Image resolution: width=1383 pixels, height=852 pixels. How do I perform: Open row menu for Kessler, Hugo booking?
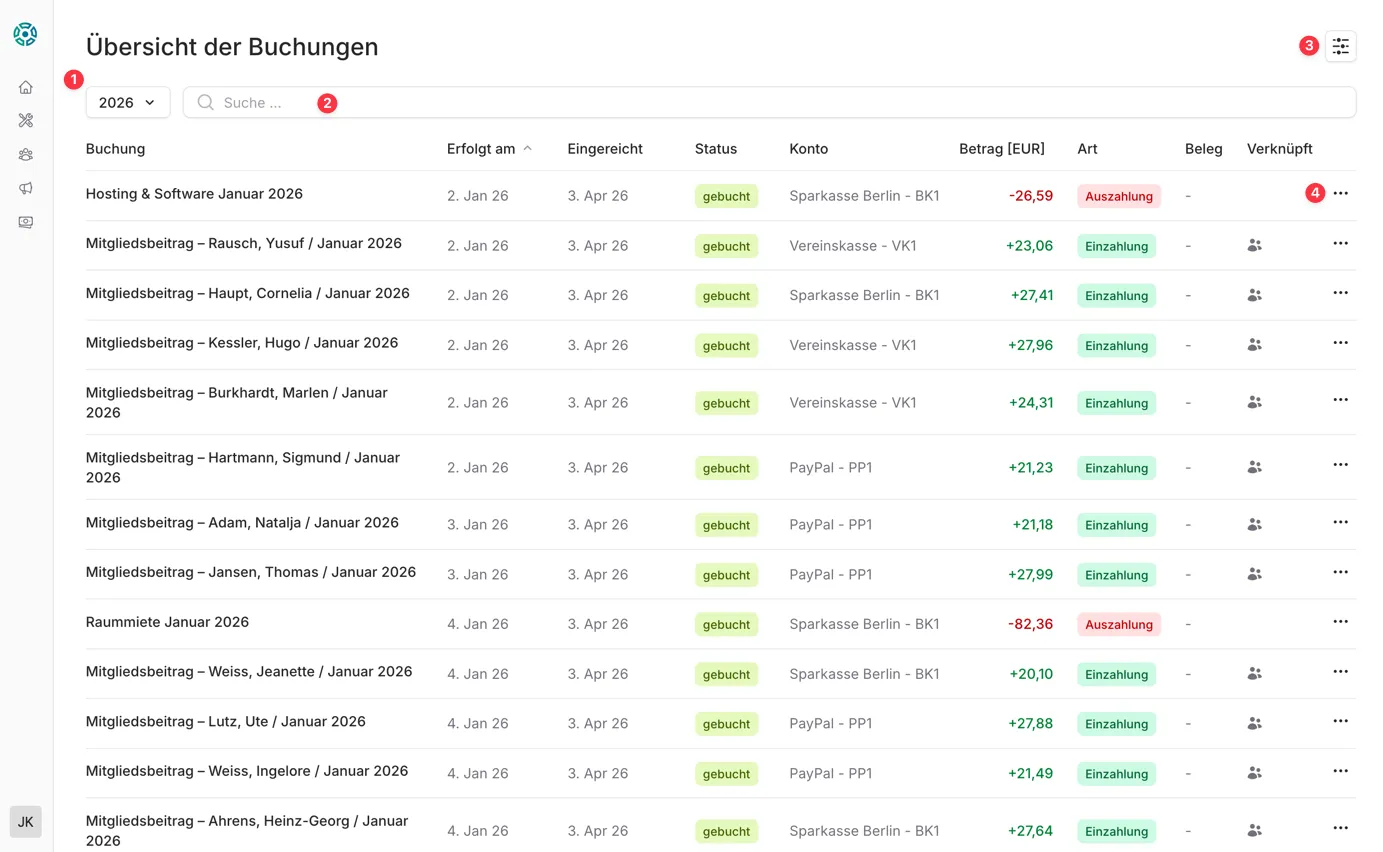coord(1340,343)
